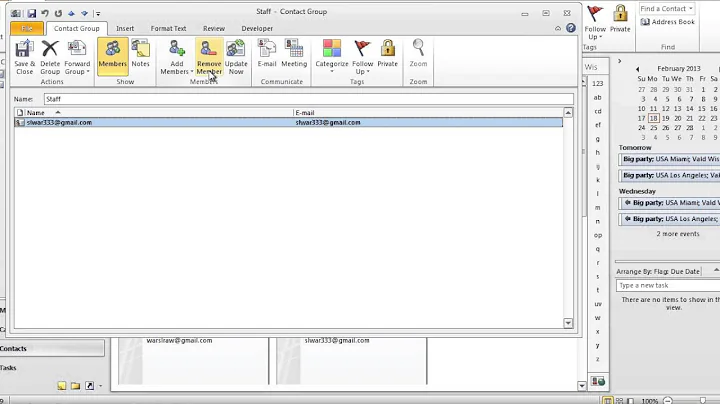Click Type a new task field
This screenshot has width=720, height=404.
point(668,286)
